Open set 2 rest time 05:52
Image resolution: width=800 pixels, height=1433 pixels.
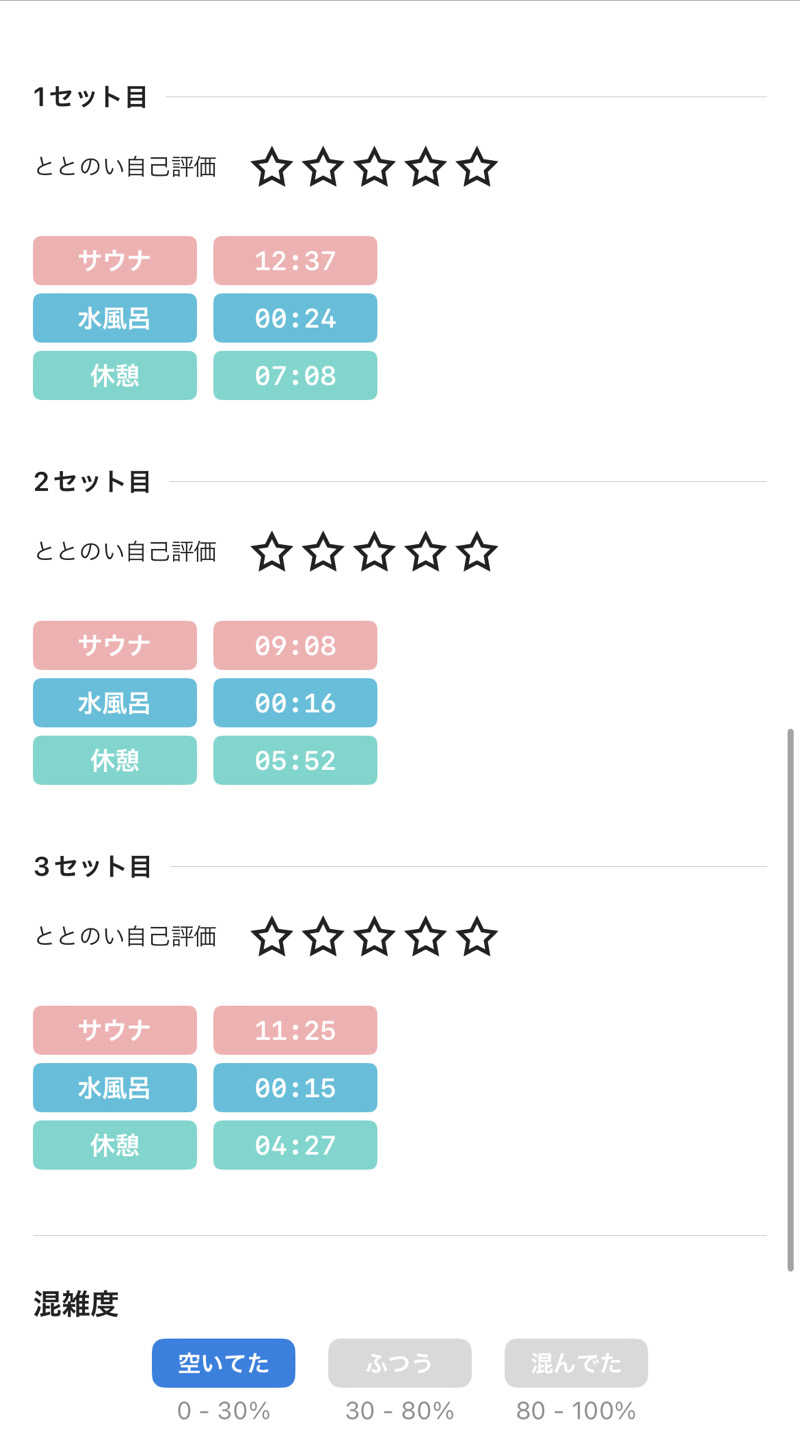pyautogui.click(x=295, y=760)
